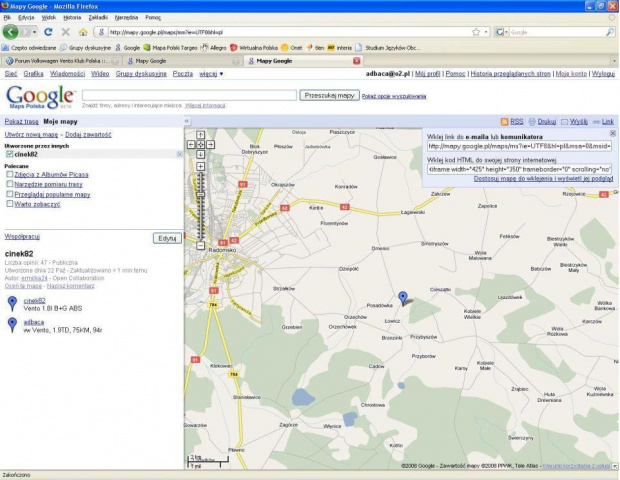Open Onet bookmark in bookmarks toolbar

[x=292, y=48]
